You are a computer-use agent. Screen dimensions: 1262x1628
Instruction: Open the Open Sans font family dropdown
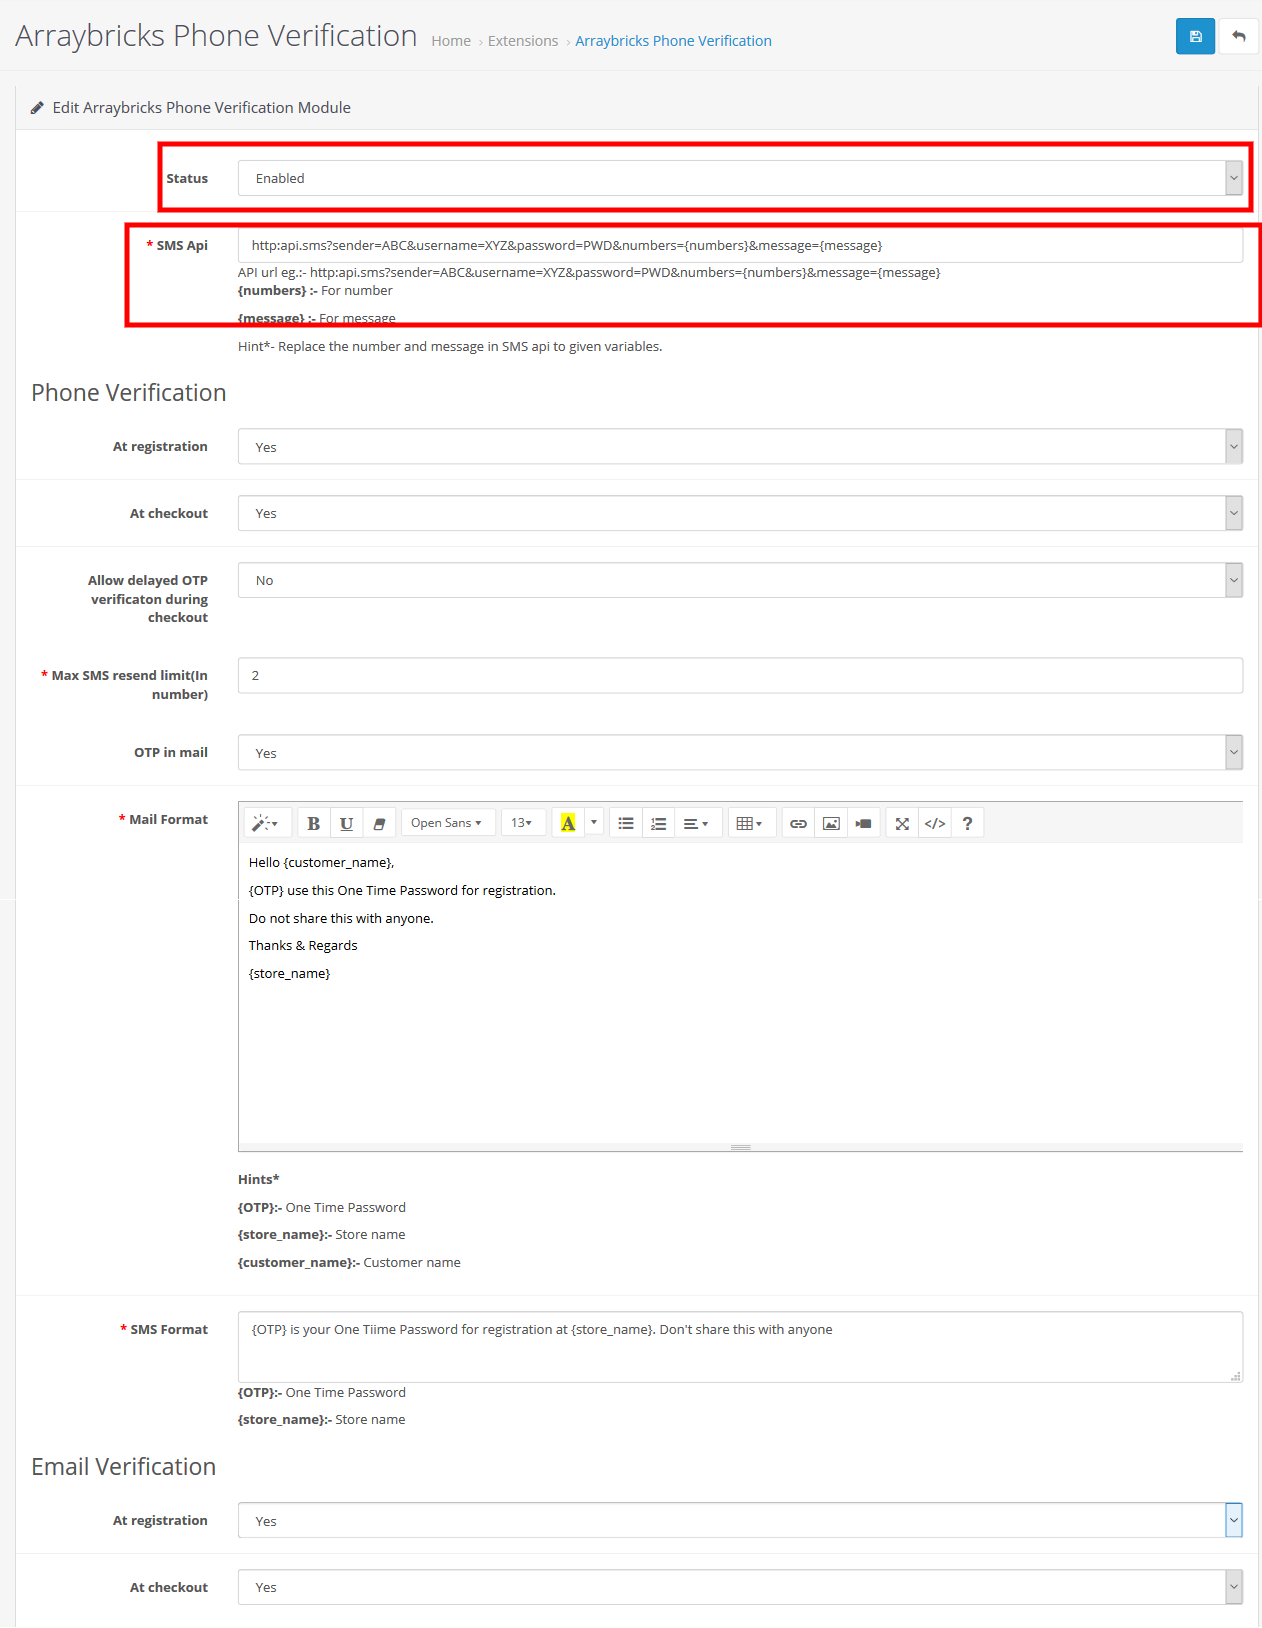(447, 823)
